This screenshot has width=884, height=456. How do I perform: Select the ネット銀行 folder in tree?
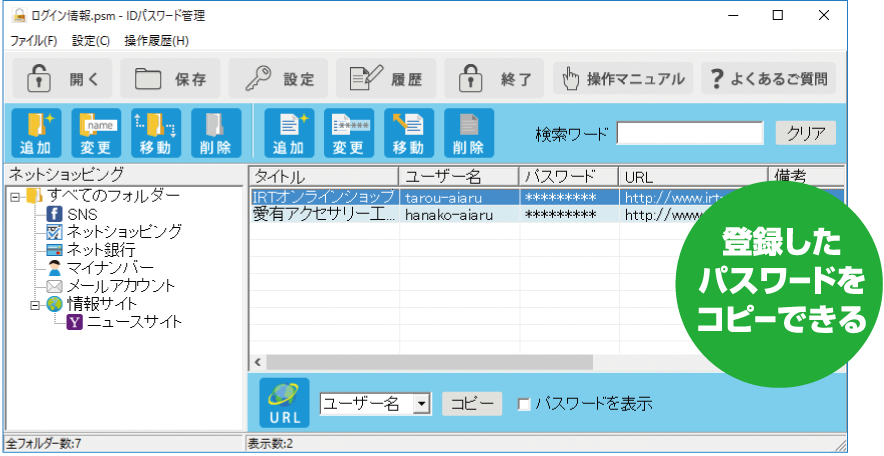[100, 250]
